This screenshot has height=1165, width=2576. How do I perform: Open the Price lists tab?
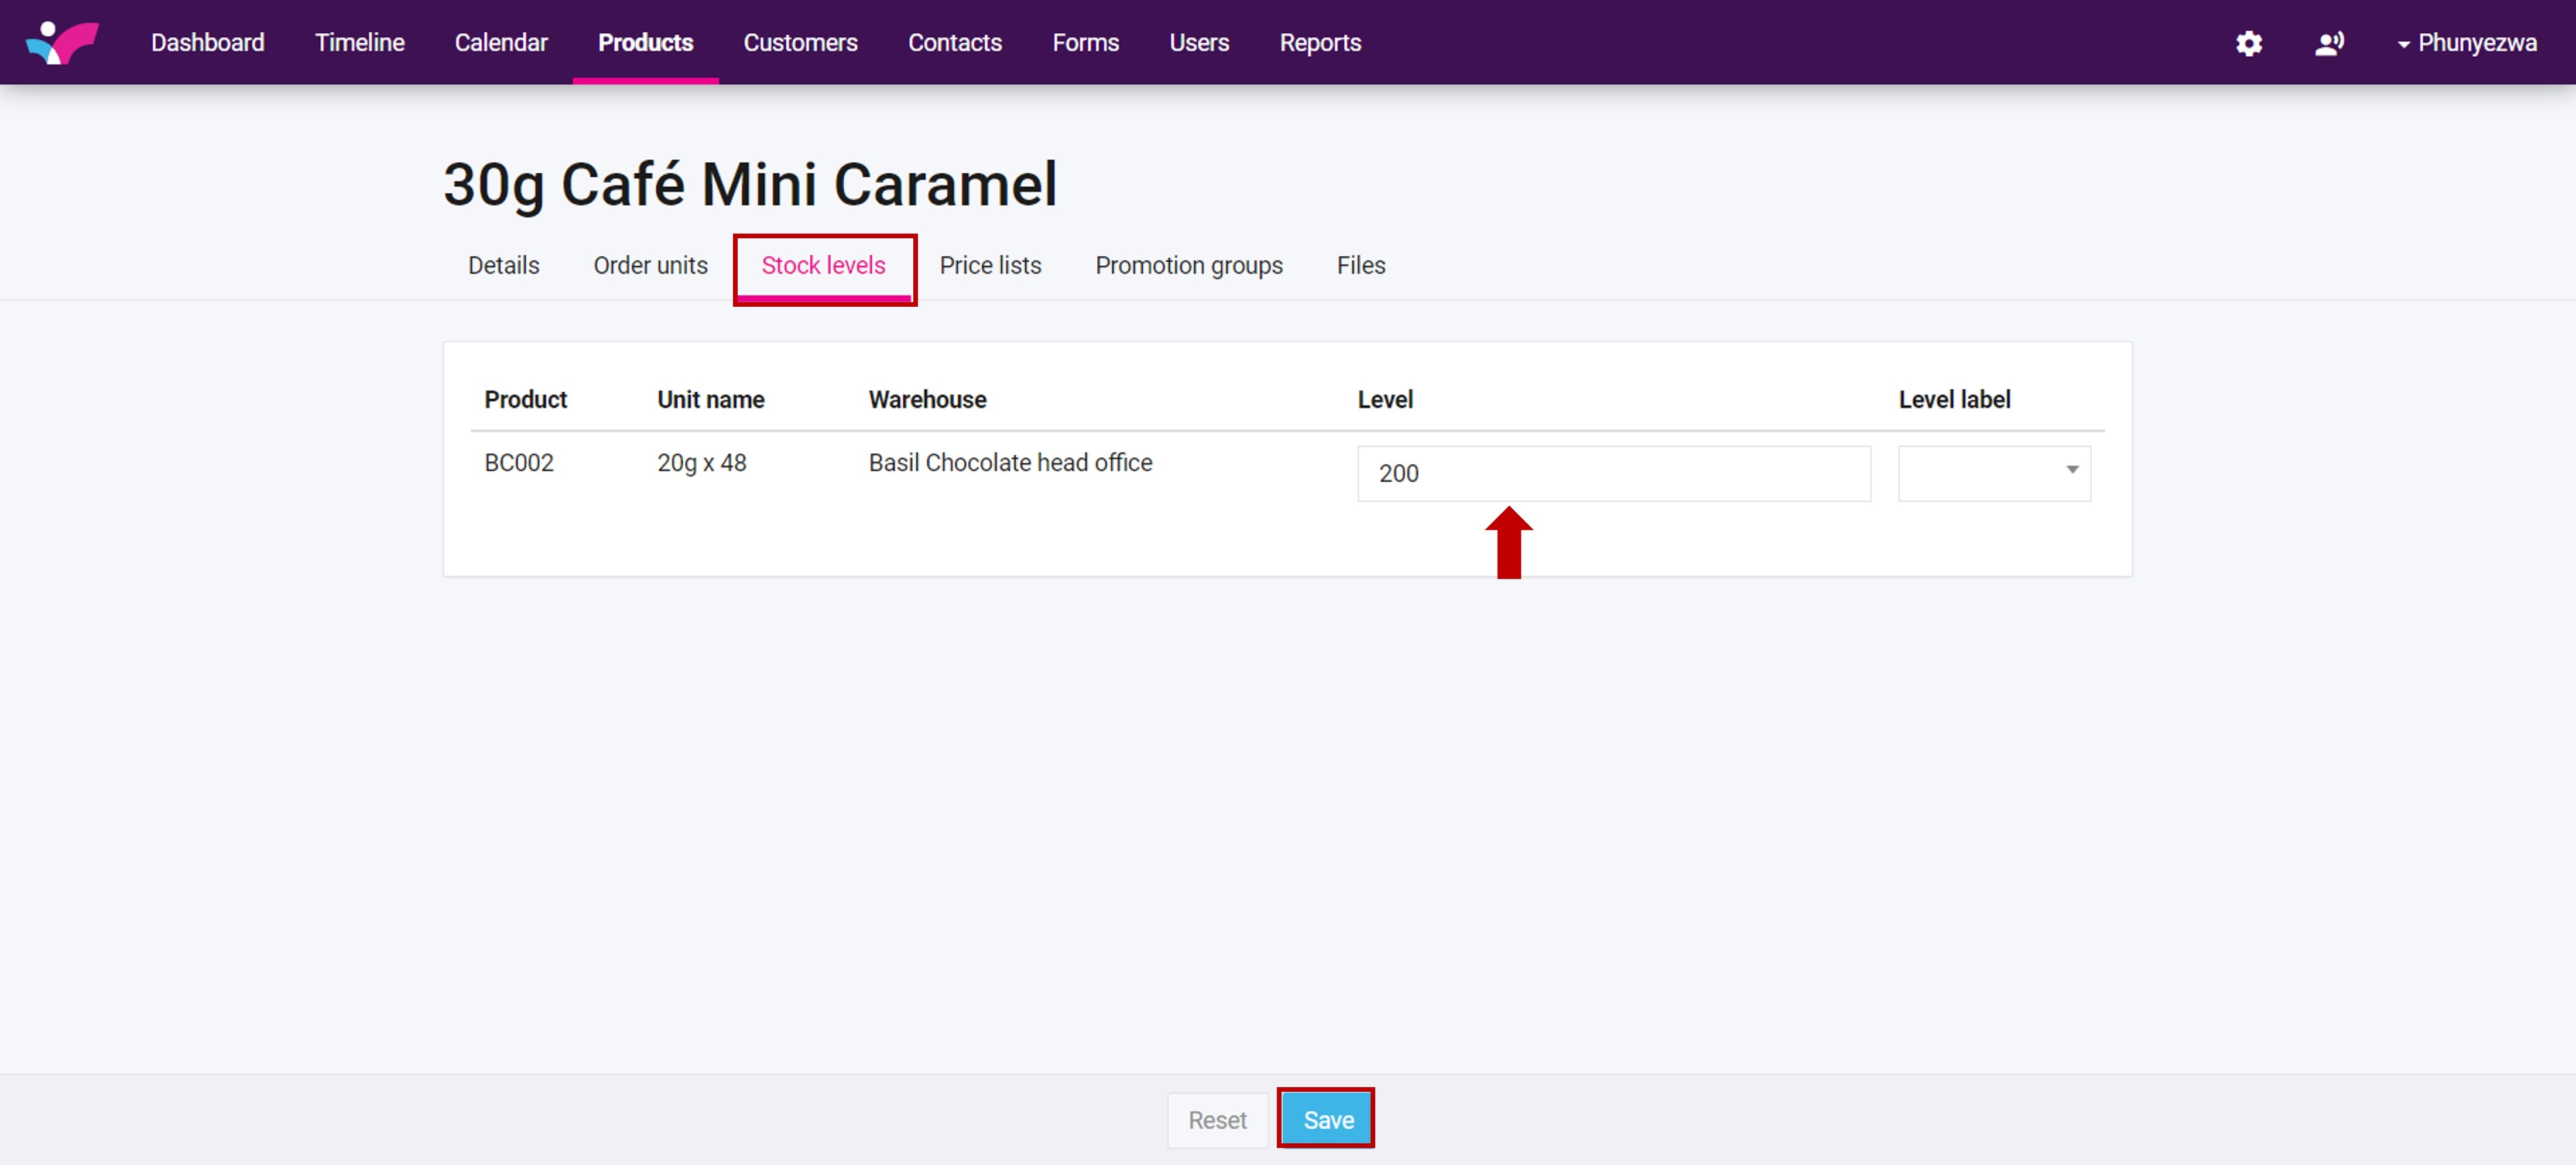point(990,265)
